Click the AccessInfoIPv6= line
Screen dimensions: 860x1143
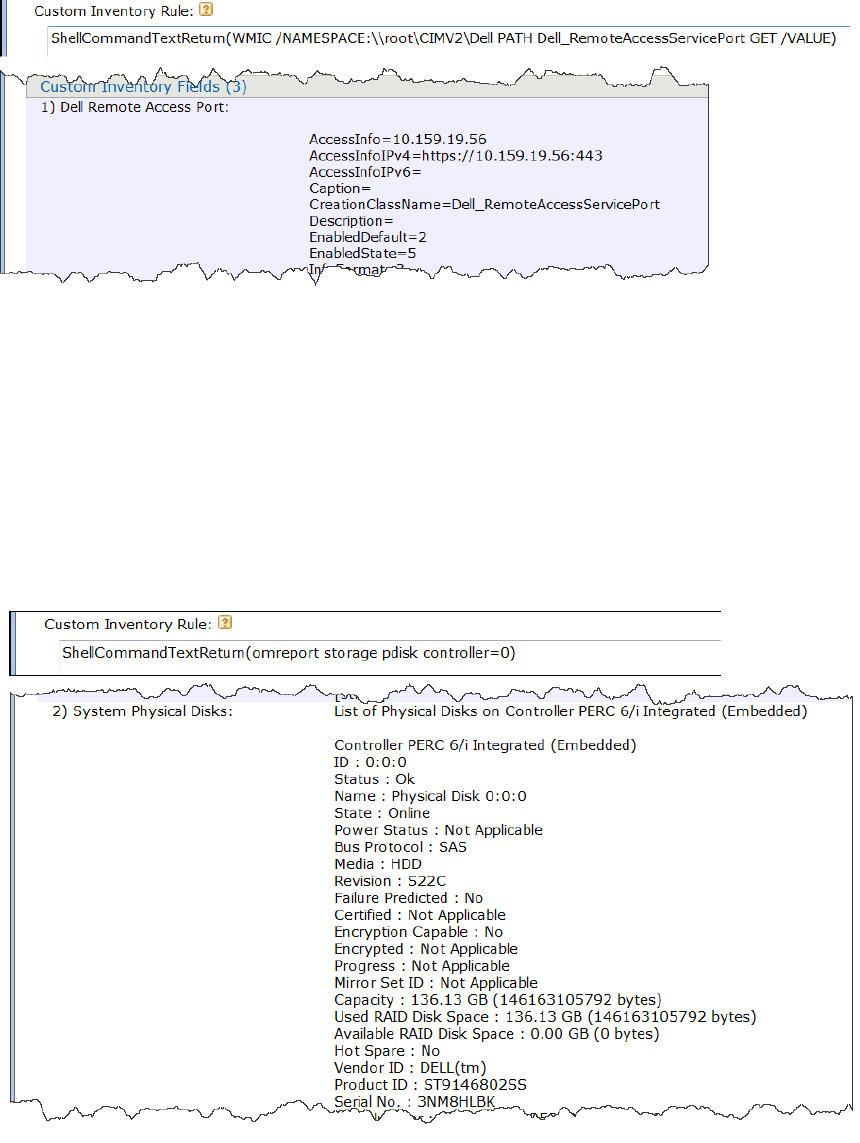pyautogui.click(x=365, y=173)
